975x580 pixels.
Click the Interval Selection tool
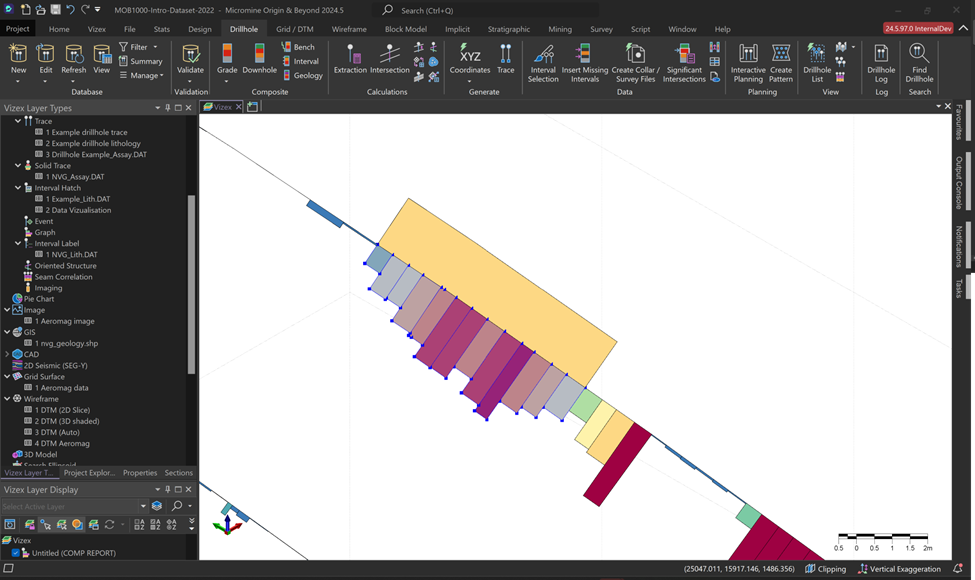coord(543,62)
